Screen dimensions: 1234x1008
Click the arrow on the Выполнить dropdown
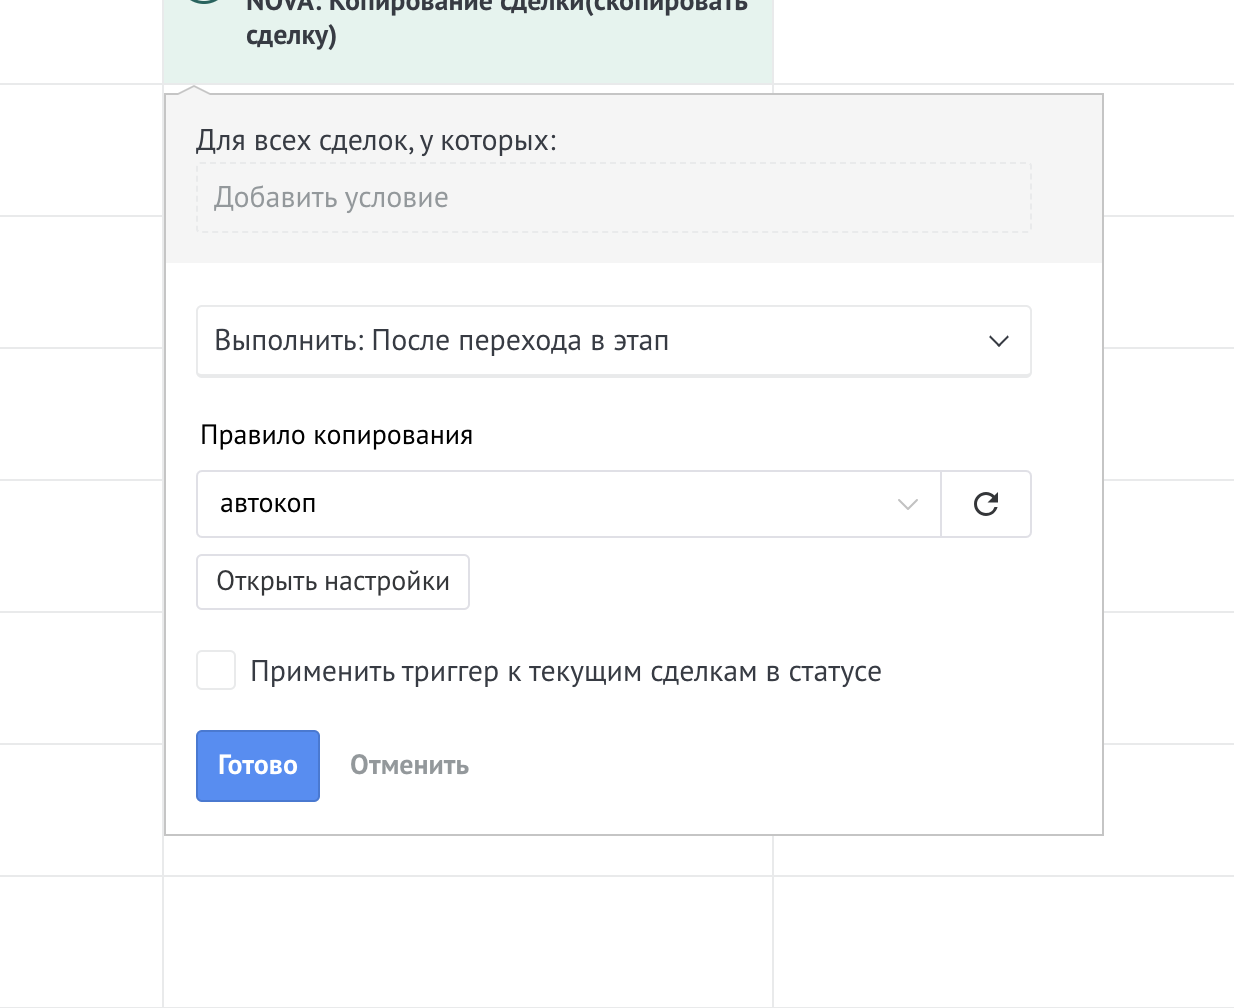(x=998, y=341)
